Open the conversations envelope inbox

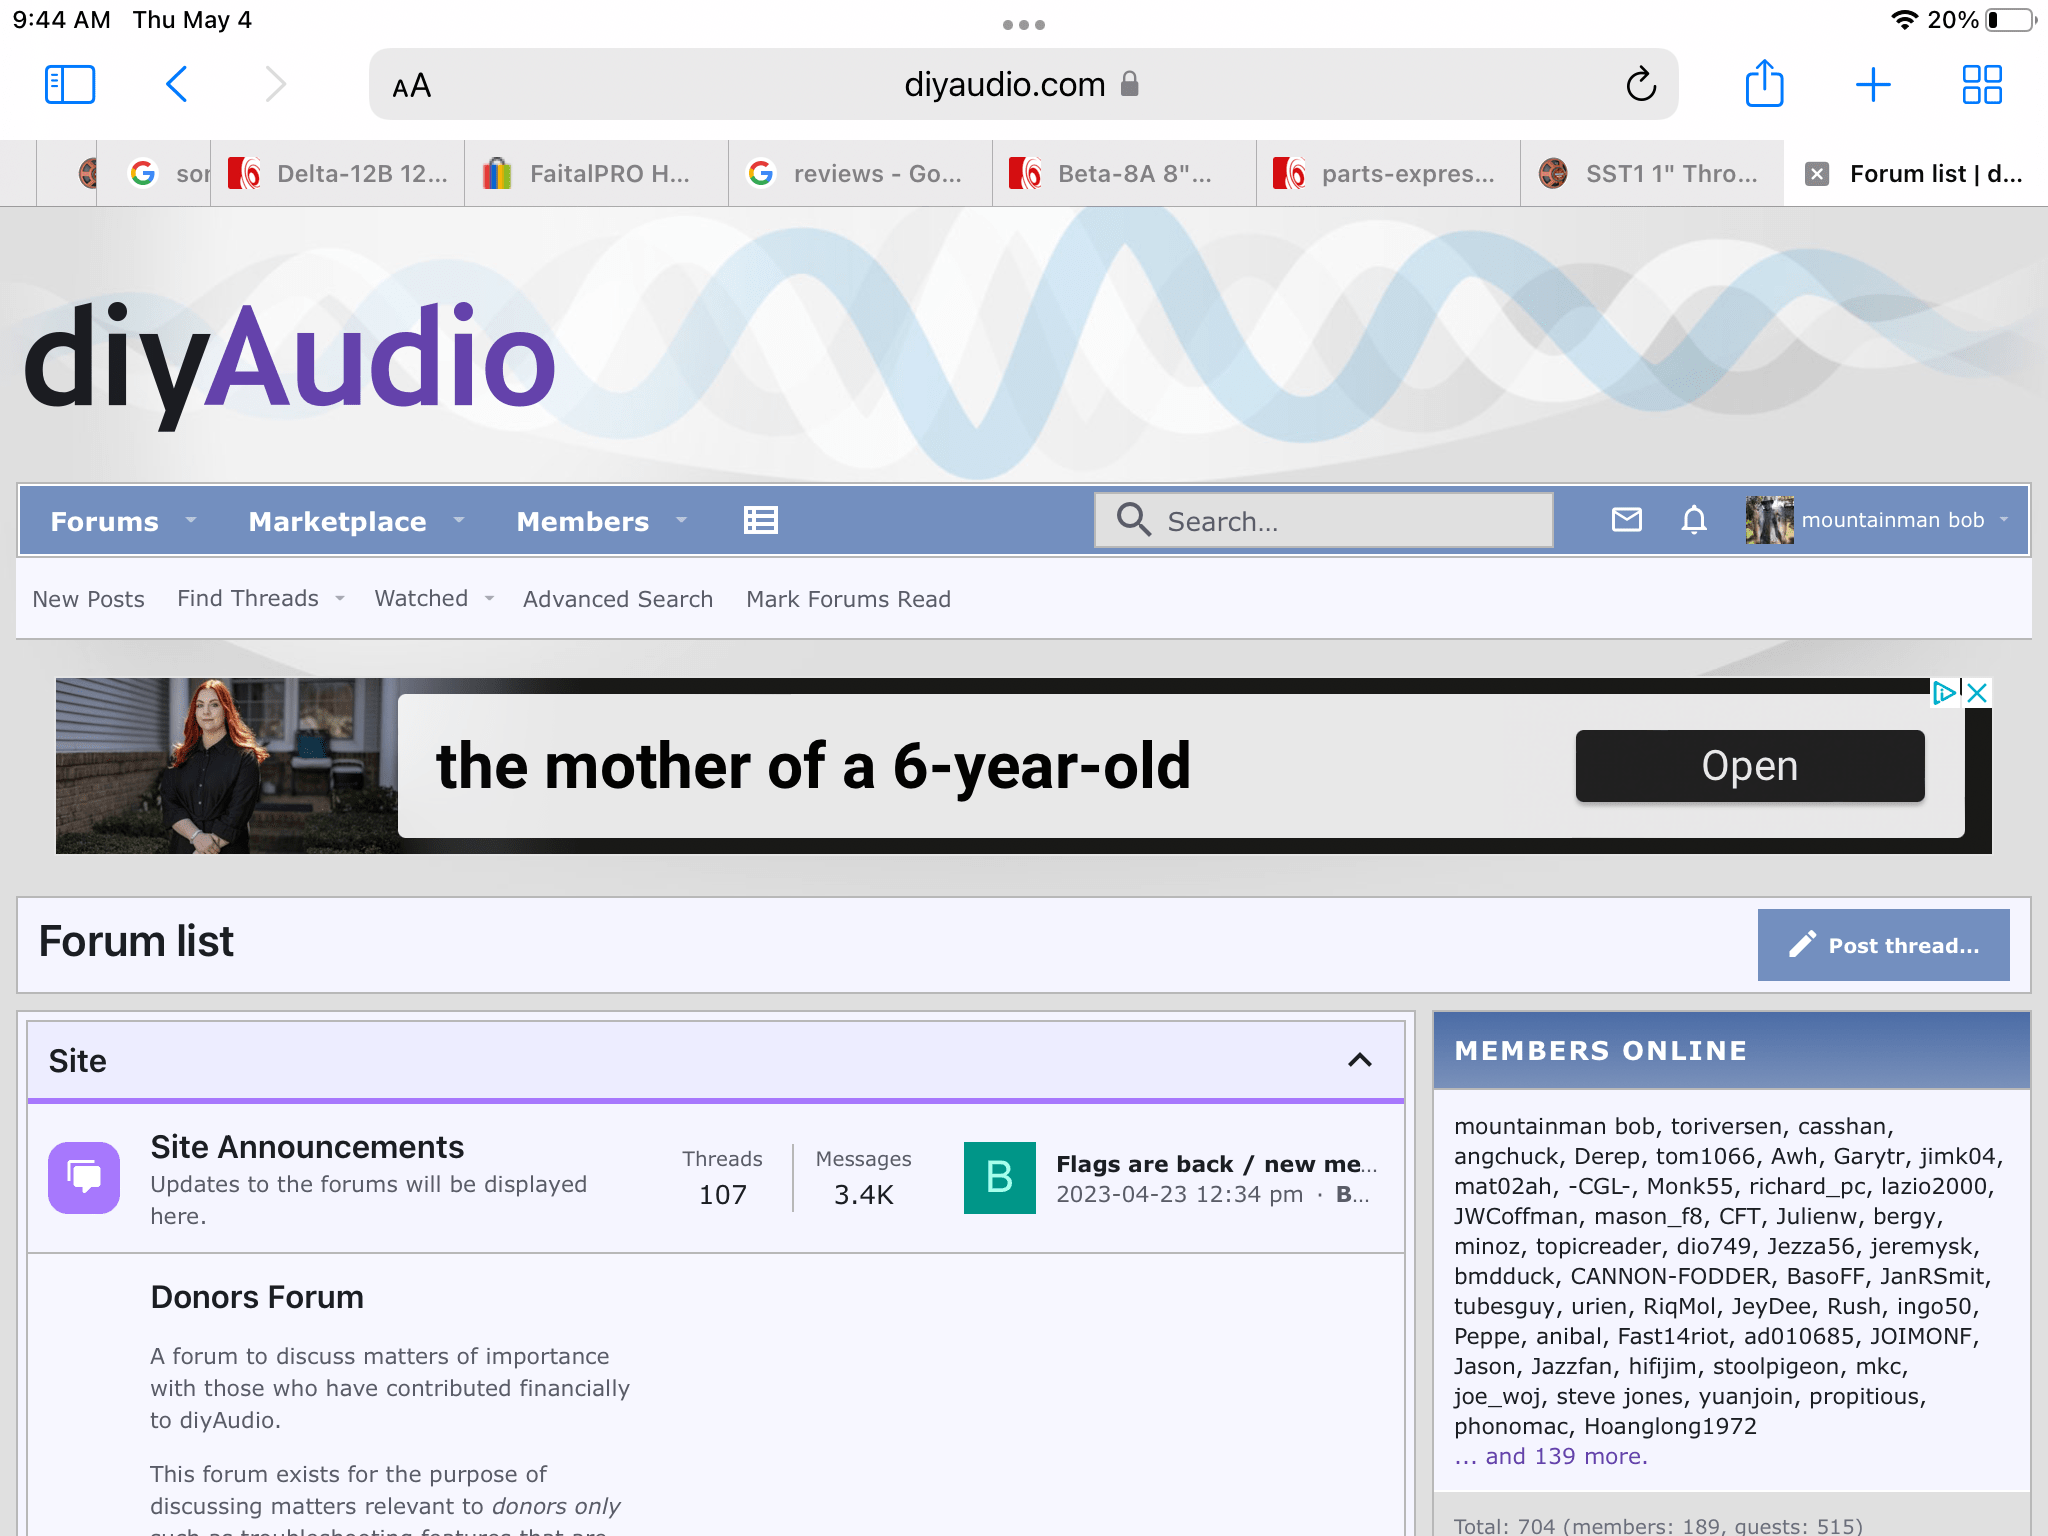[x=1627, y=519]
